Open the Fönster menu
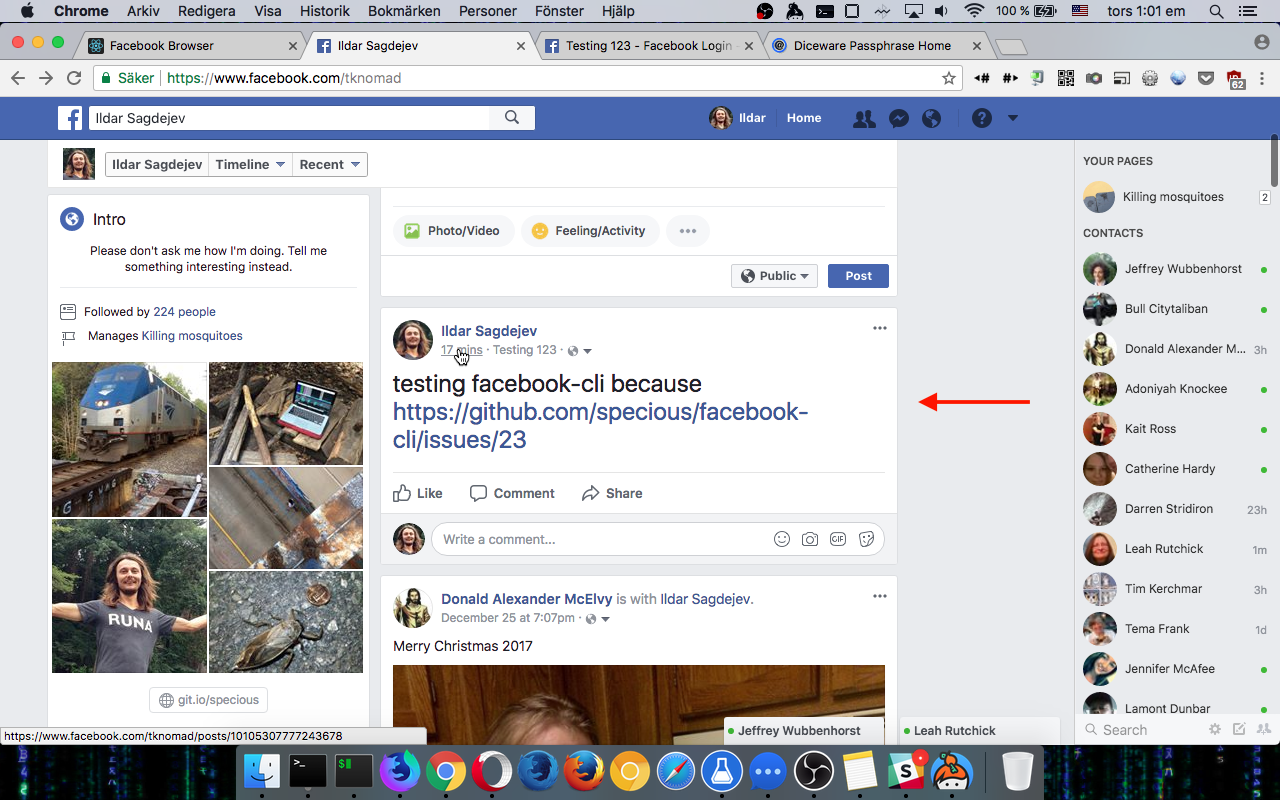1280x800 pixels. (560, 11)
